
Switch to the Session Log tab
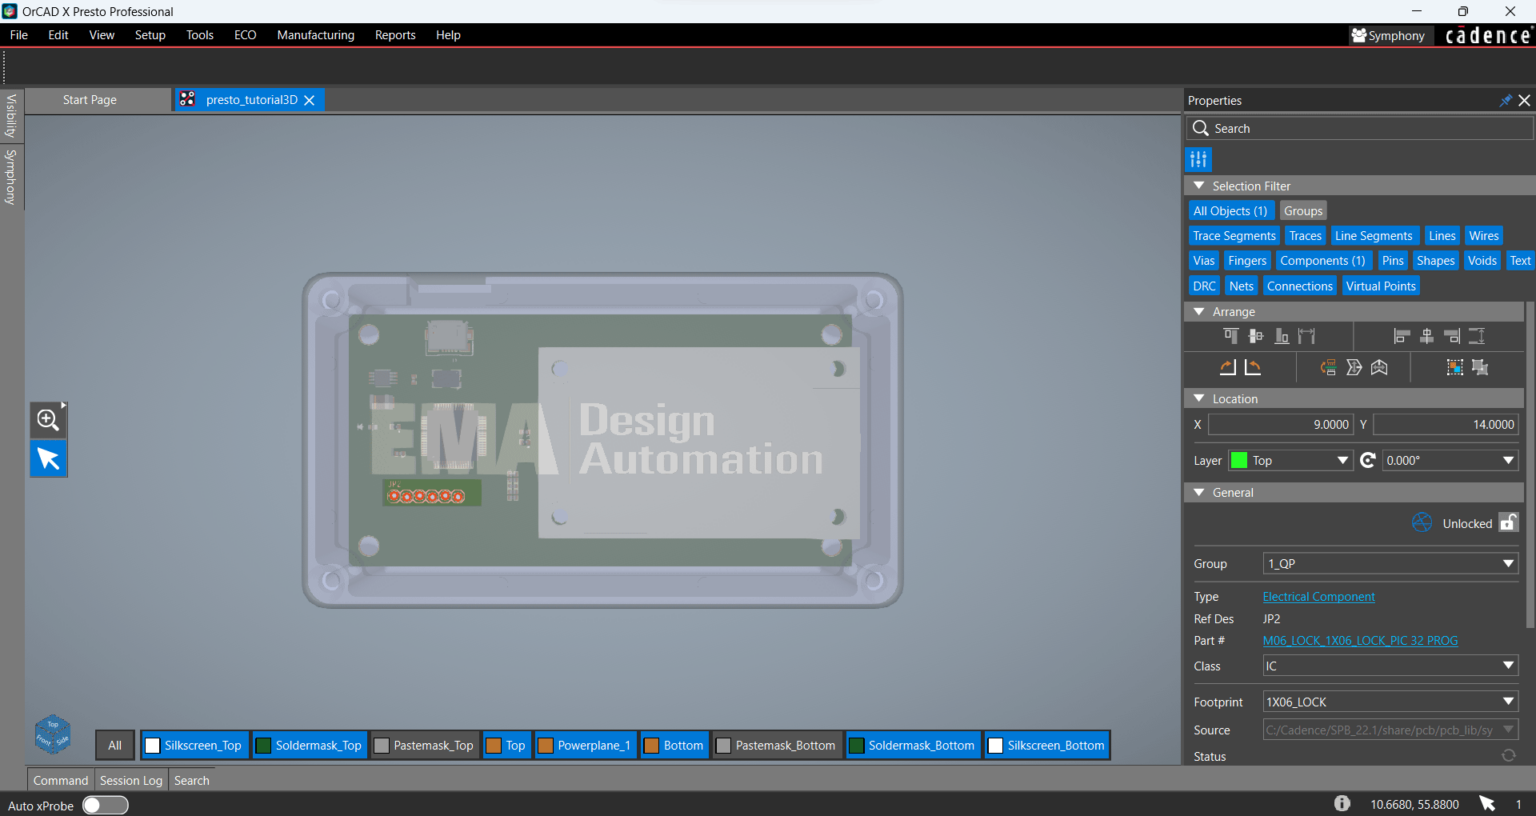(x=130, y=780)
